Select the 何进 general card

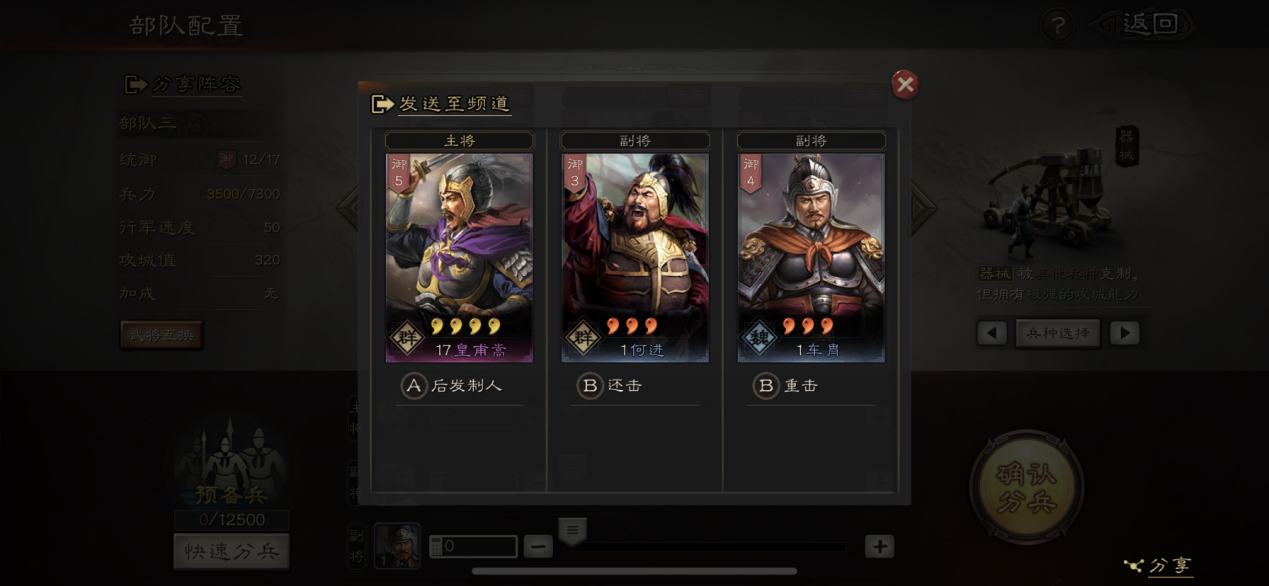coord(635,257)
